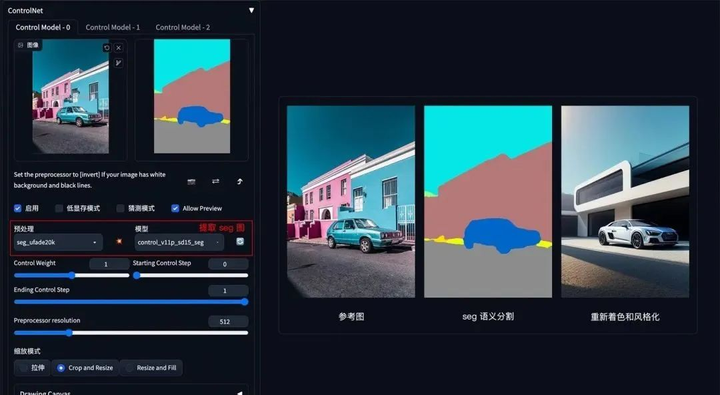This screenshot has height=395, width=720.
Task: Click the refresh models icon
Action: tap(240, 242)
